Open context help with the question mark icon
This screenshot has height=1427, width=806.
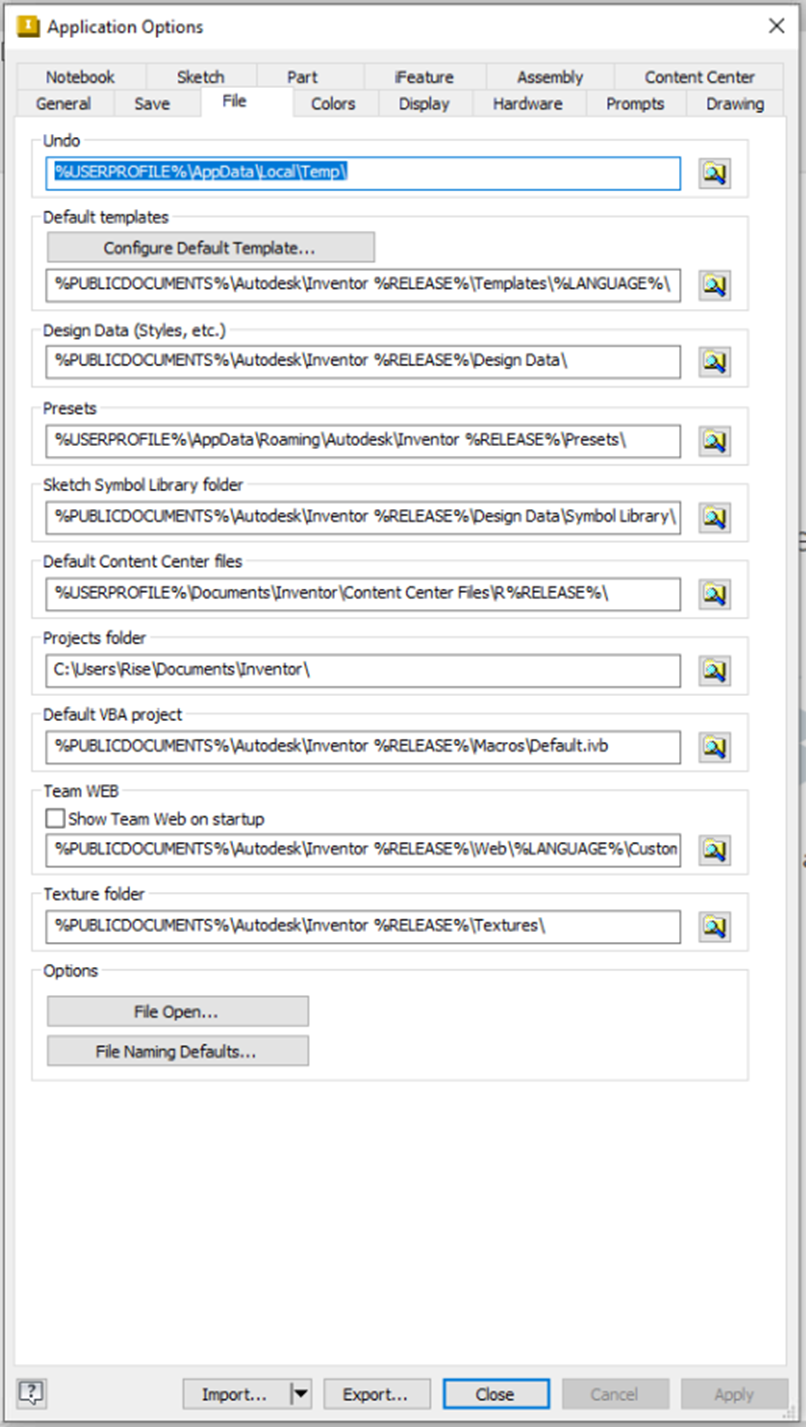click(32, 1392)
